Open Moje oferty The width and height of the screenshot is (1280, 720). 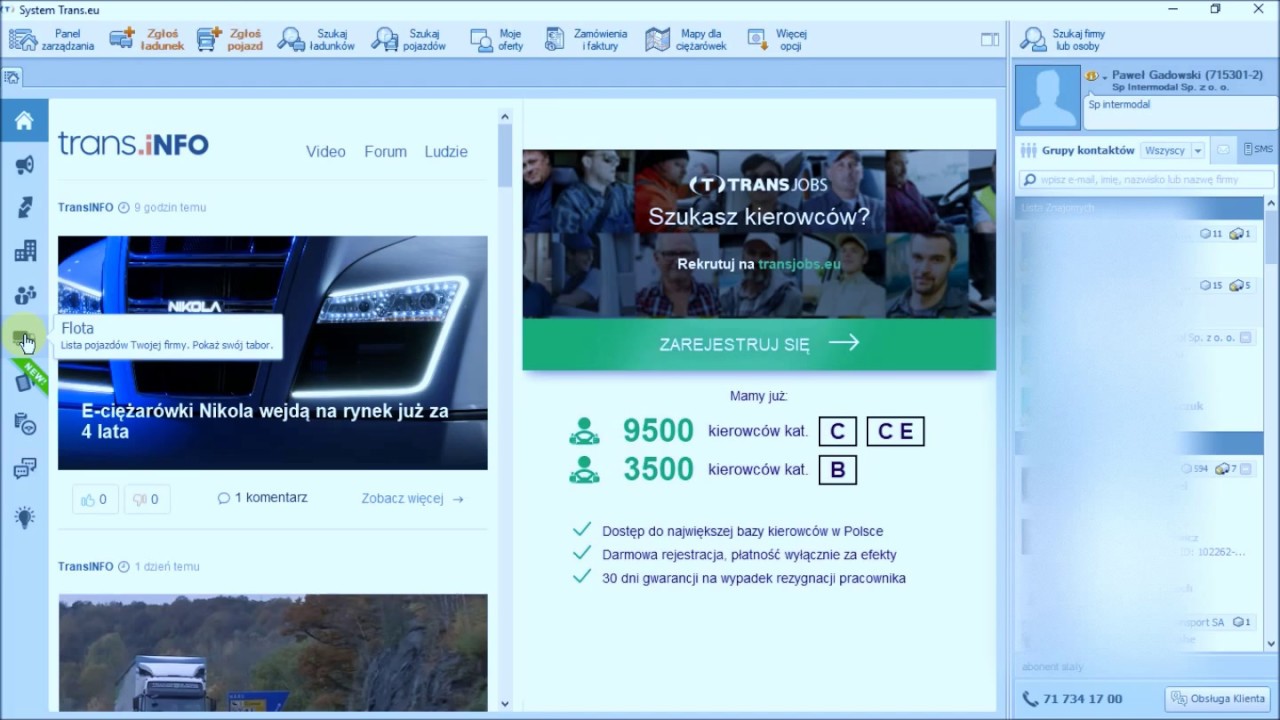497,39
